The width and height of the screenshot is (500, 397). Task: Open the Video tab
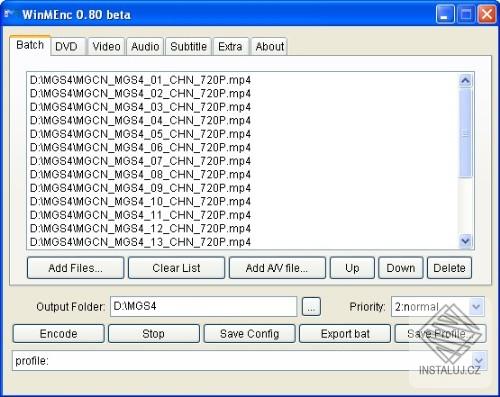106,47
